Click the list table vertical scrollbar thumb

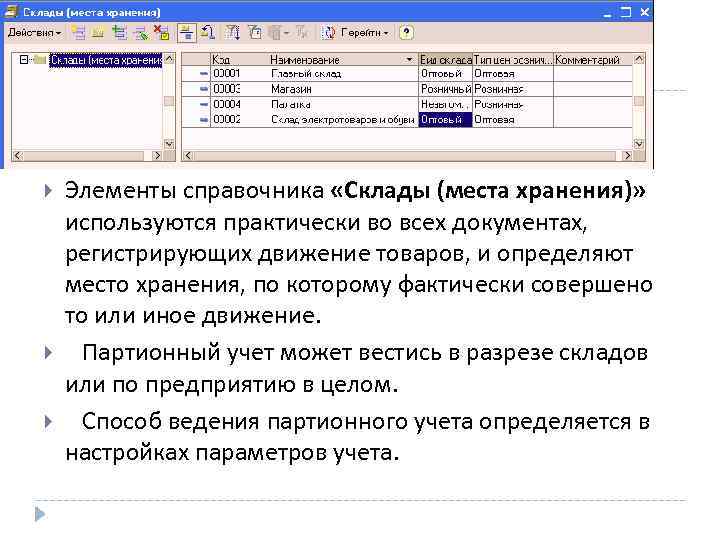click(639, 101)
